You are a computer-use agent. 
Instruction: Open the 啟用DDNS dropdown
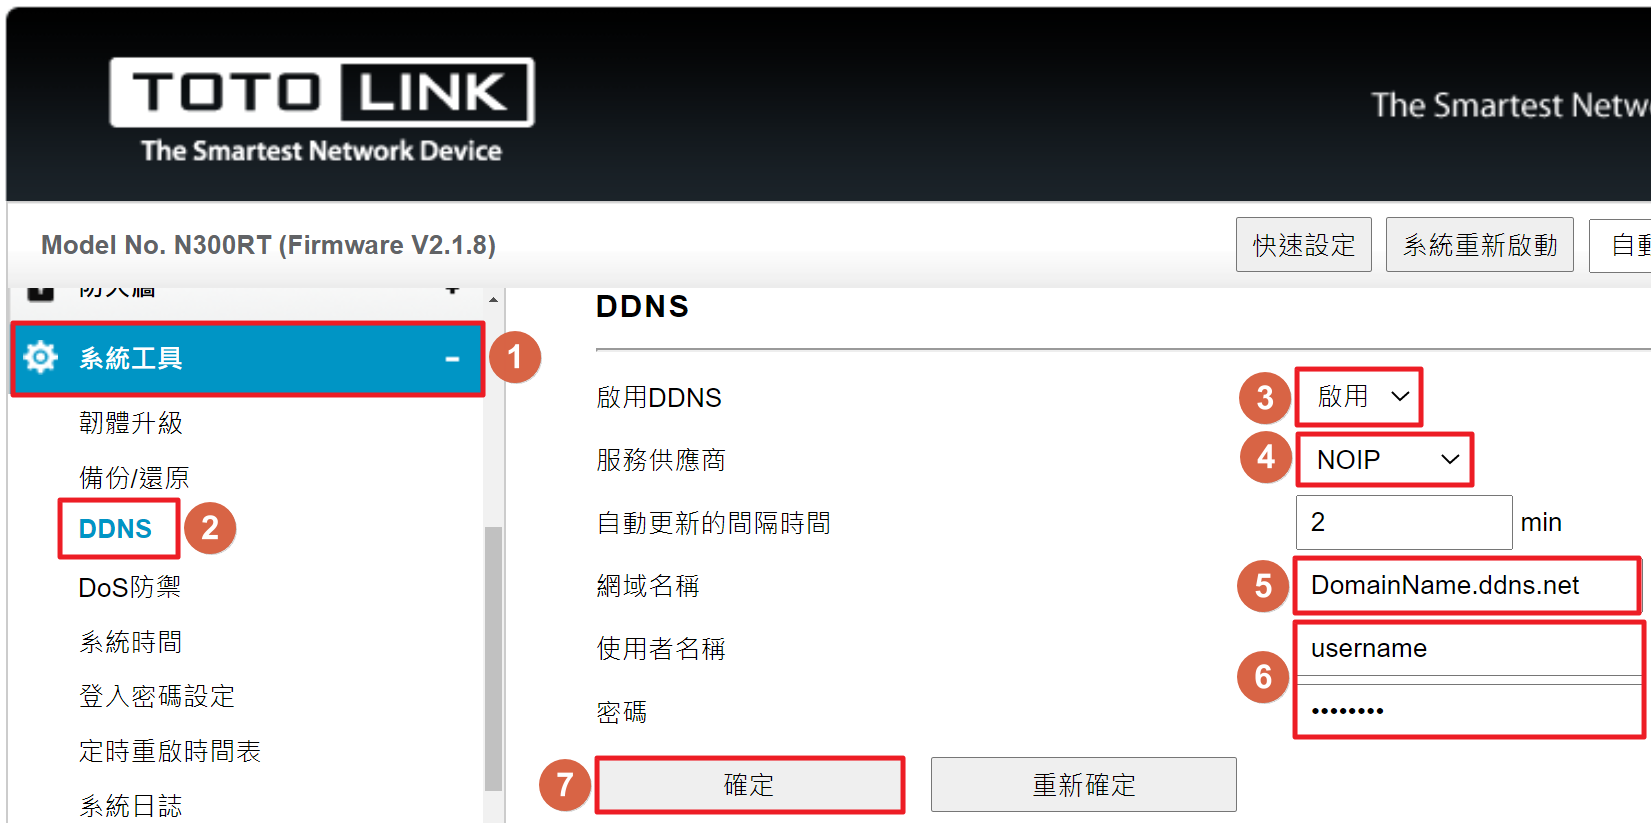click(1358, 397)
